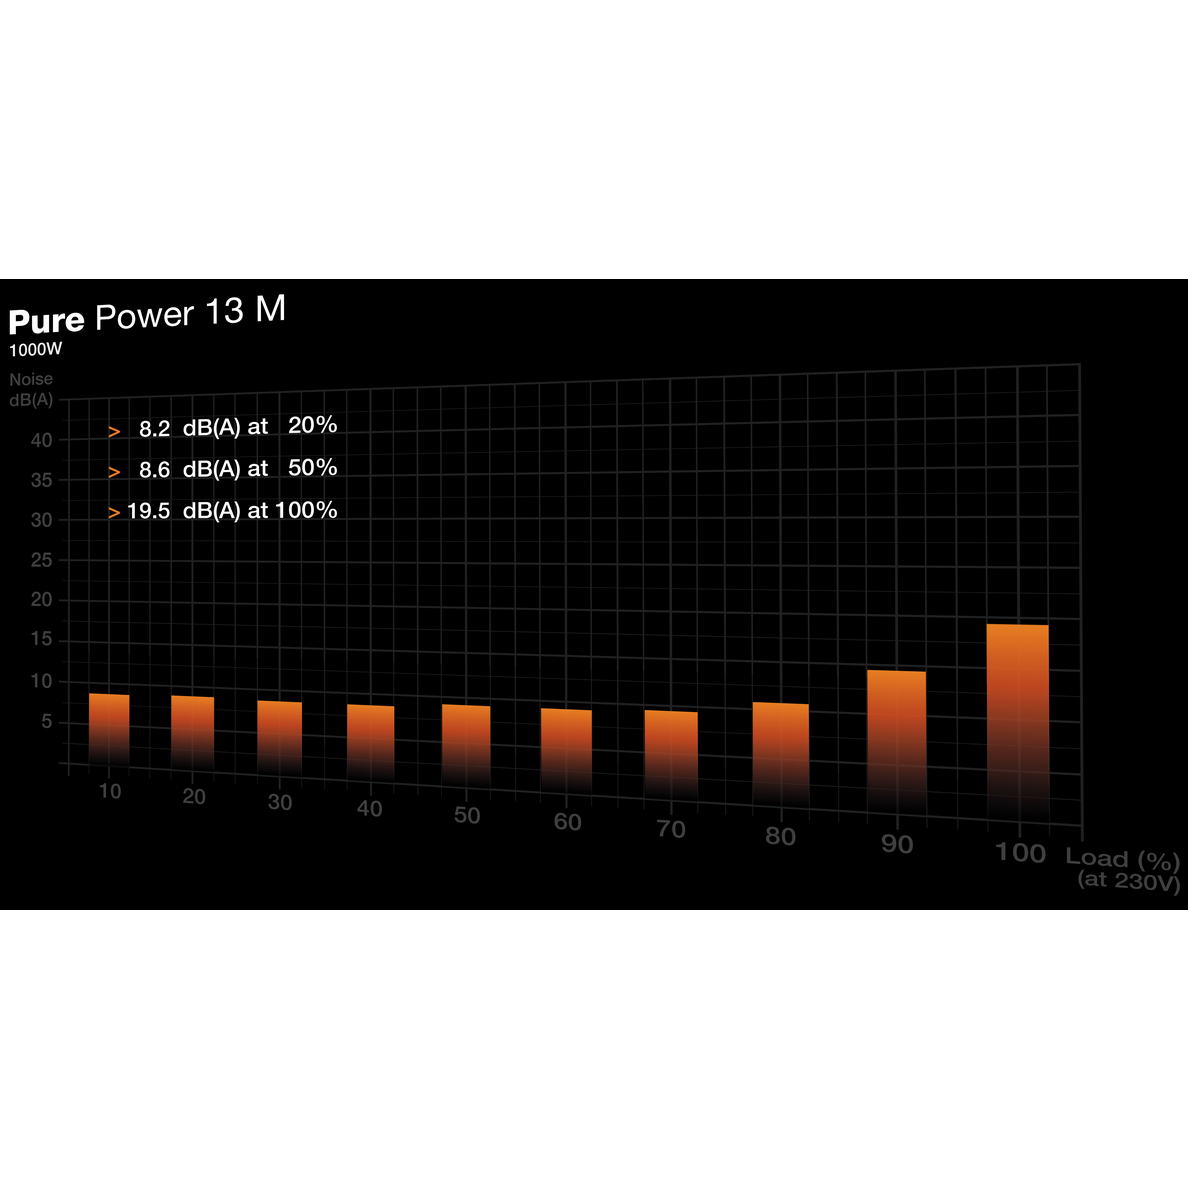The height and width of the screenshot is (1188, 1188).
Task: Click the '100' x-axis load label
Action: 1020,853
